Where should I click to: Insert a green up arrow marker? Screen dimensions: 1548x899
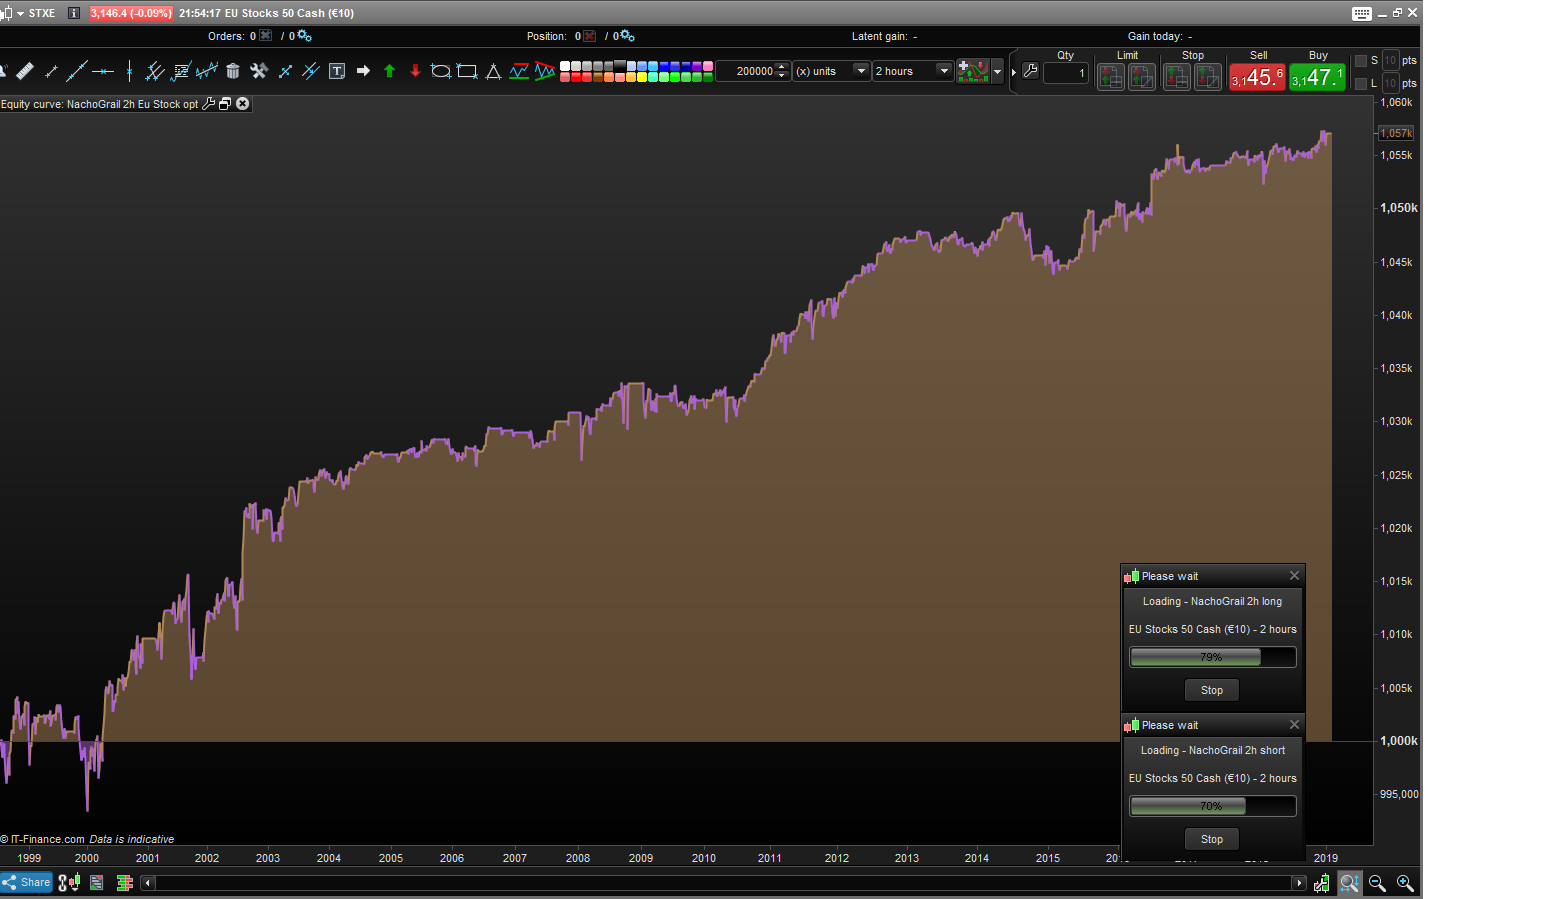coord(389,71)
